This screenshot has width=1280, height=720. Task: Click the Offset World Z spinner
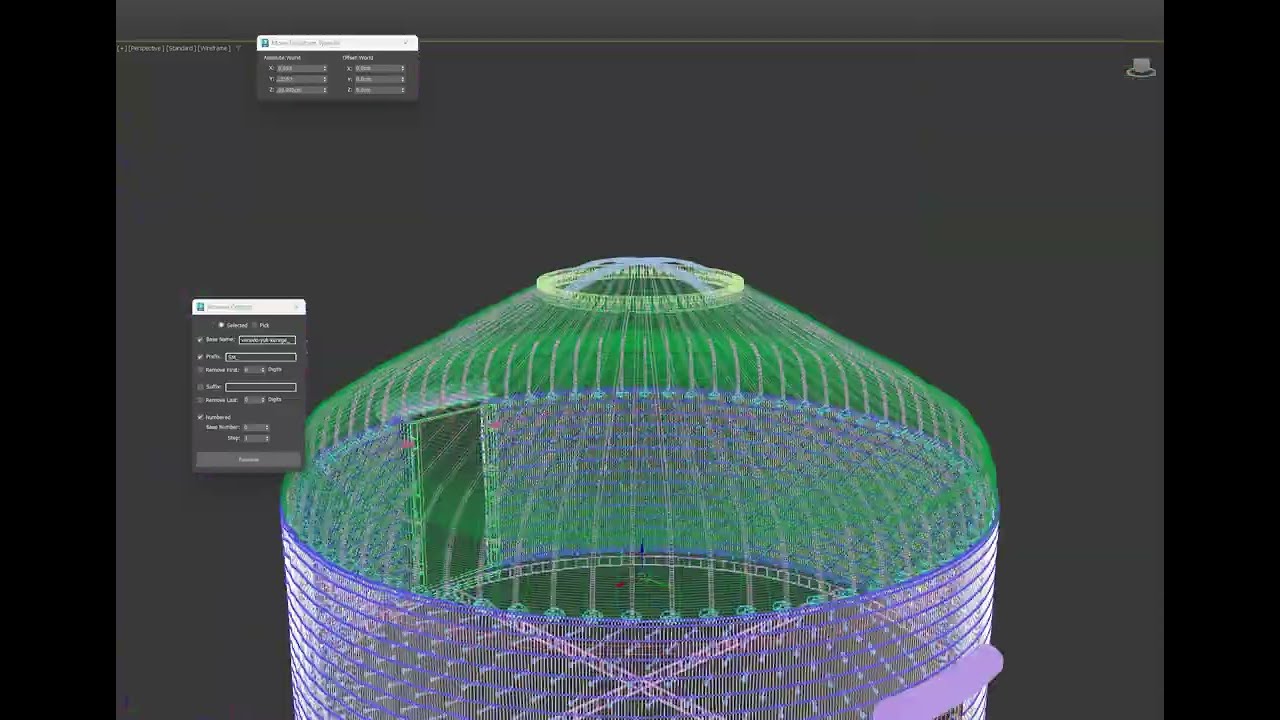point(403,90)
